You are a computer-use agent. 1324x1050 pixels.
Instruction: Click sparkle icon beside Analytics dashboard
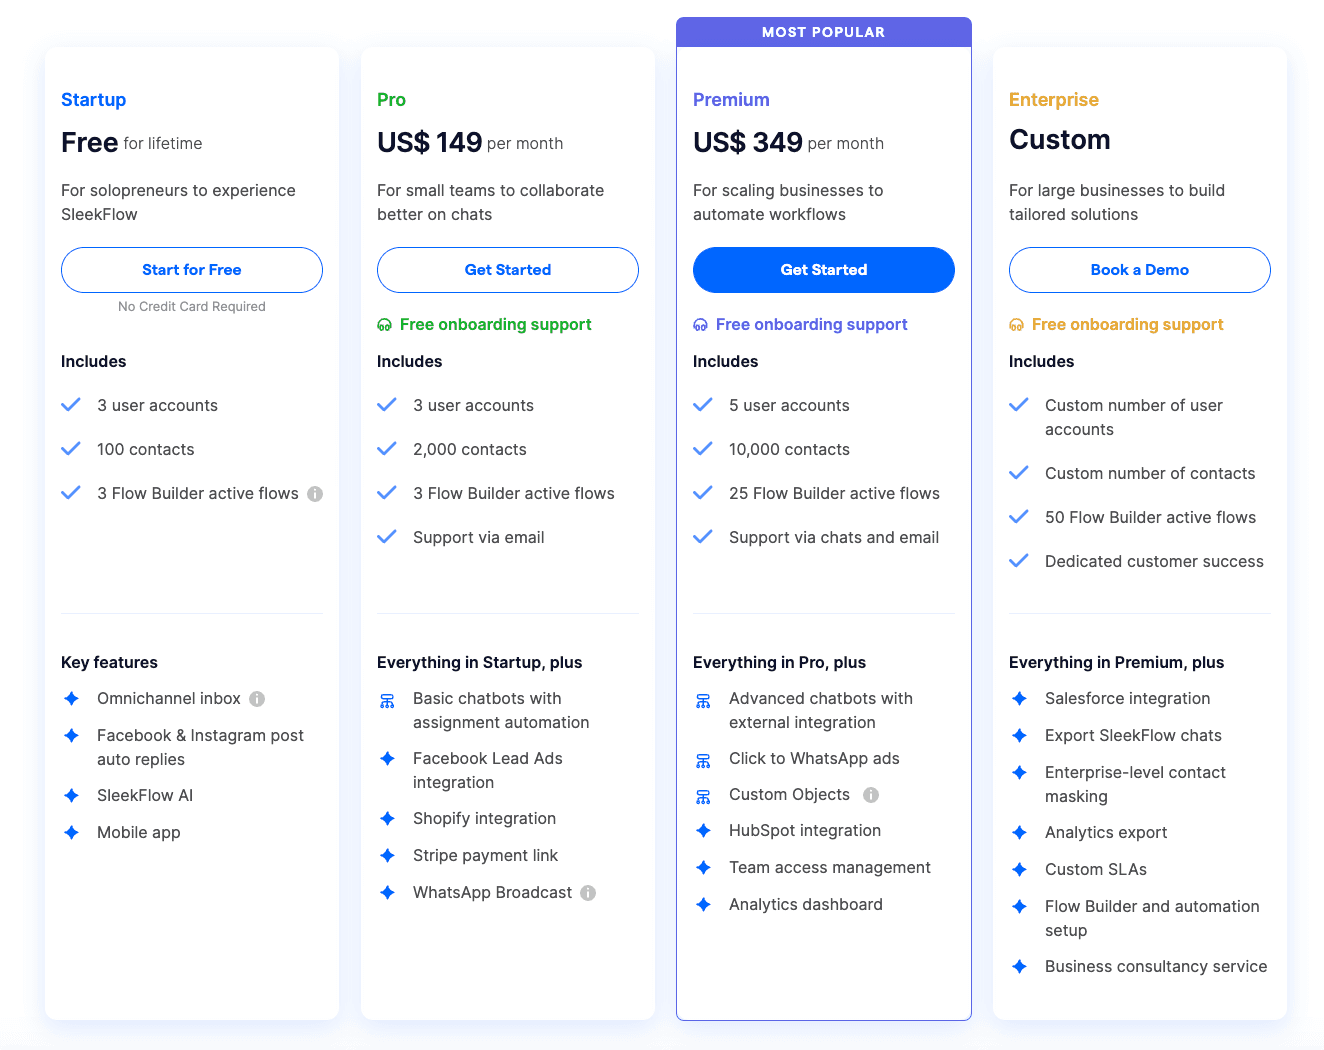tap(703, 904)
